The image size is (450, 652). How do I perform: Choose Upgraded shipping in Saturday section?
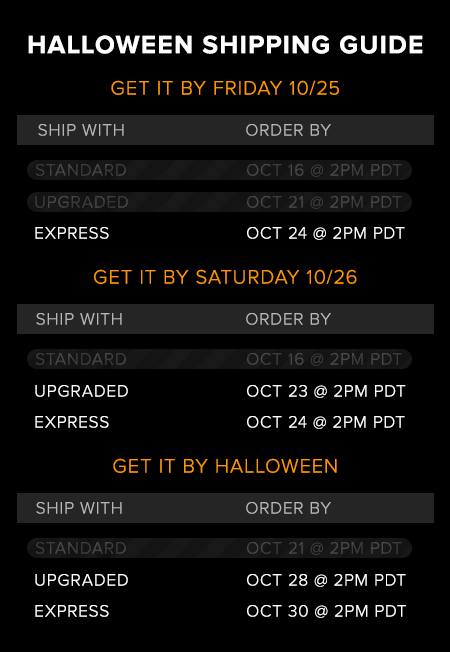pyautogui.click(x=81, y=391)
